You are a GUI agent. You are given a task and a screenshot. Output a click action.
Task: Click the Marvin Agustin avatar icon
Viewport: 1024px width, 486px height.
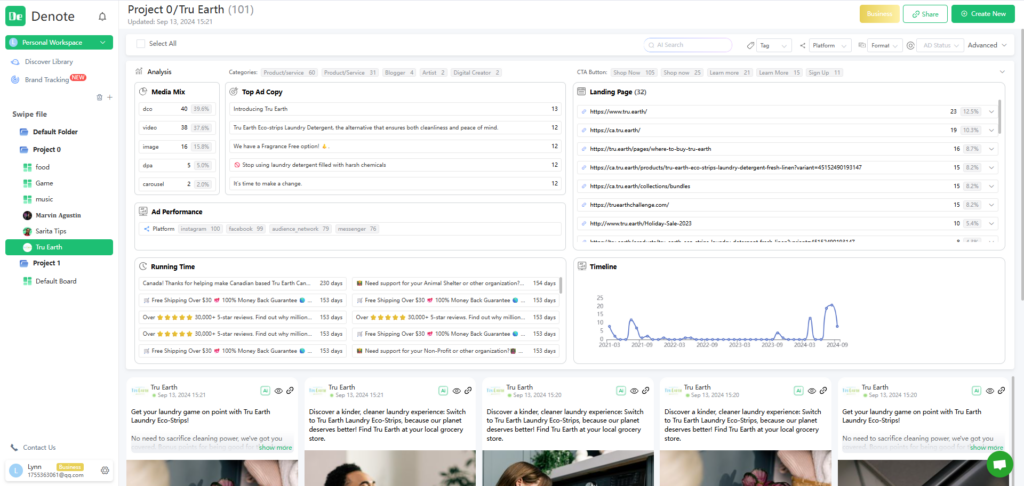(x=27, y=215)
